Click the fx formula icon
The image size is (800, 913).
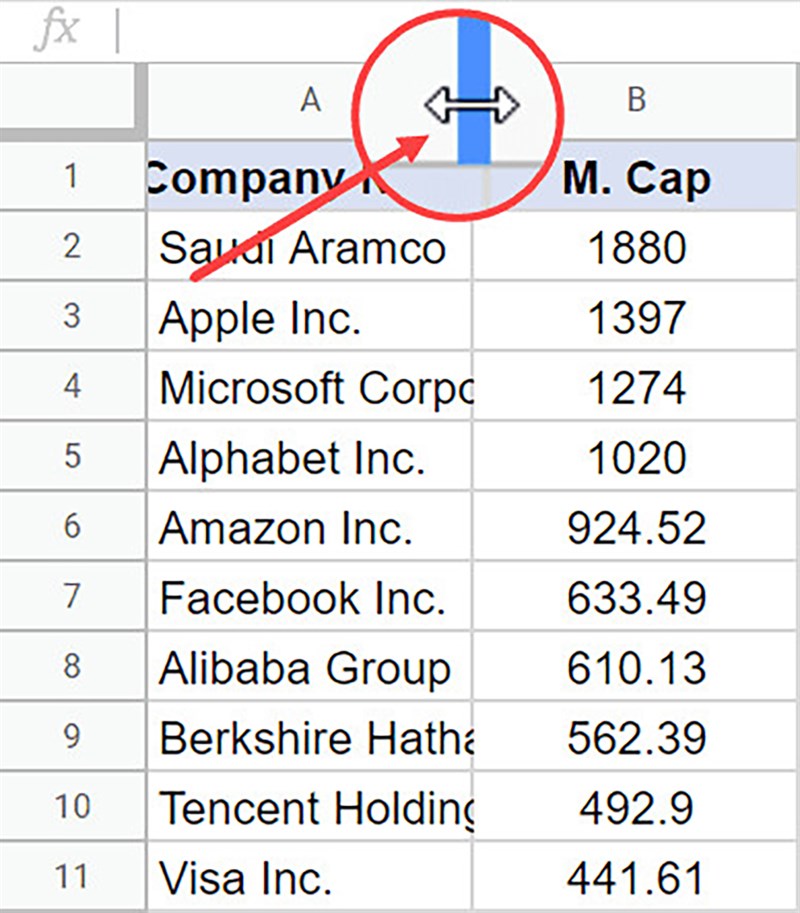click(57, 30)
